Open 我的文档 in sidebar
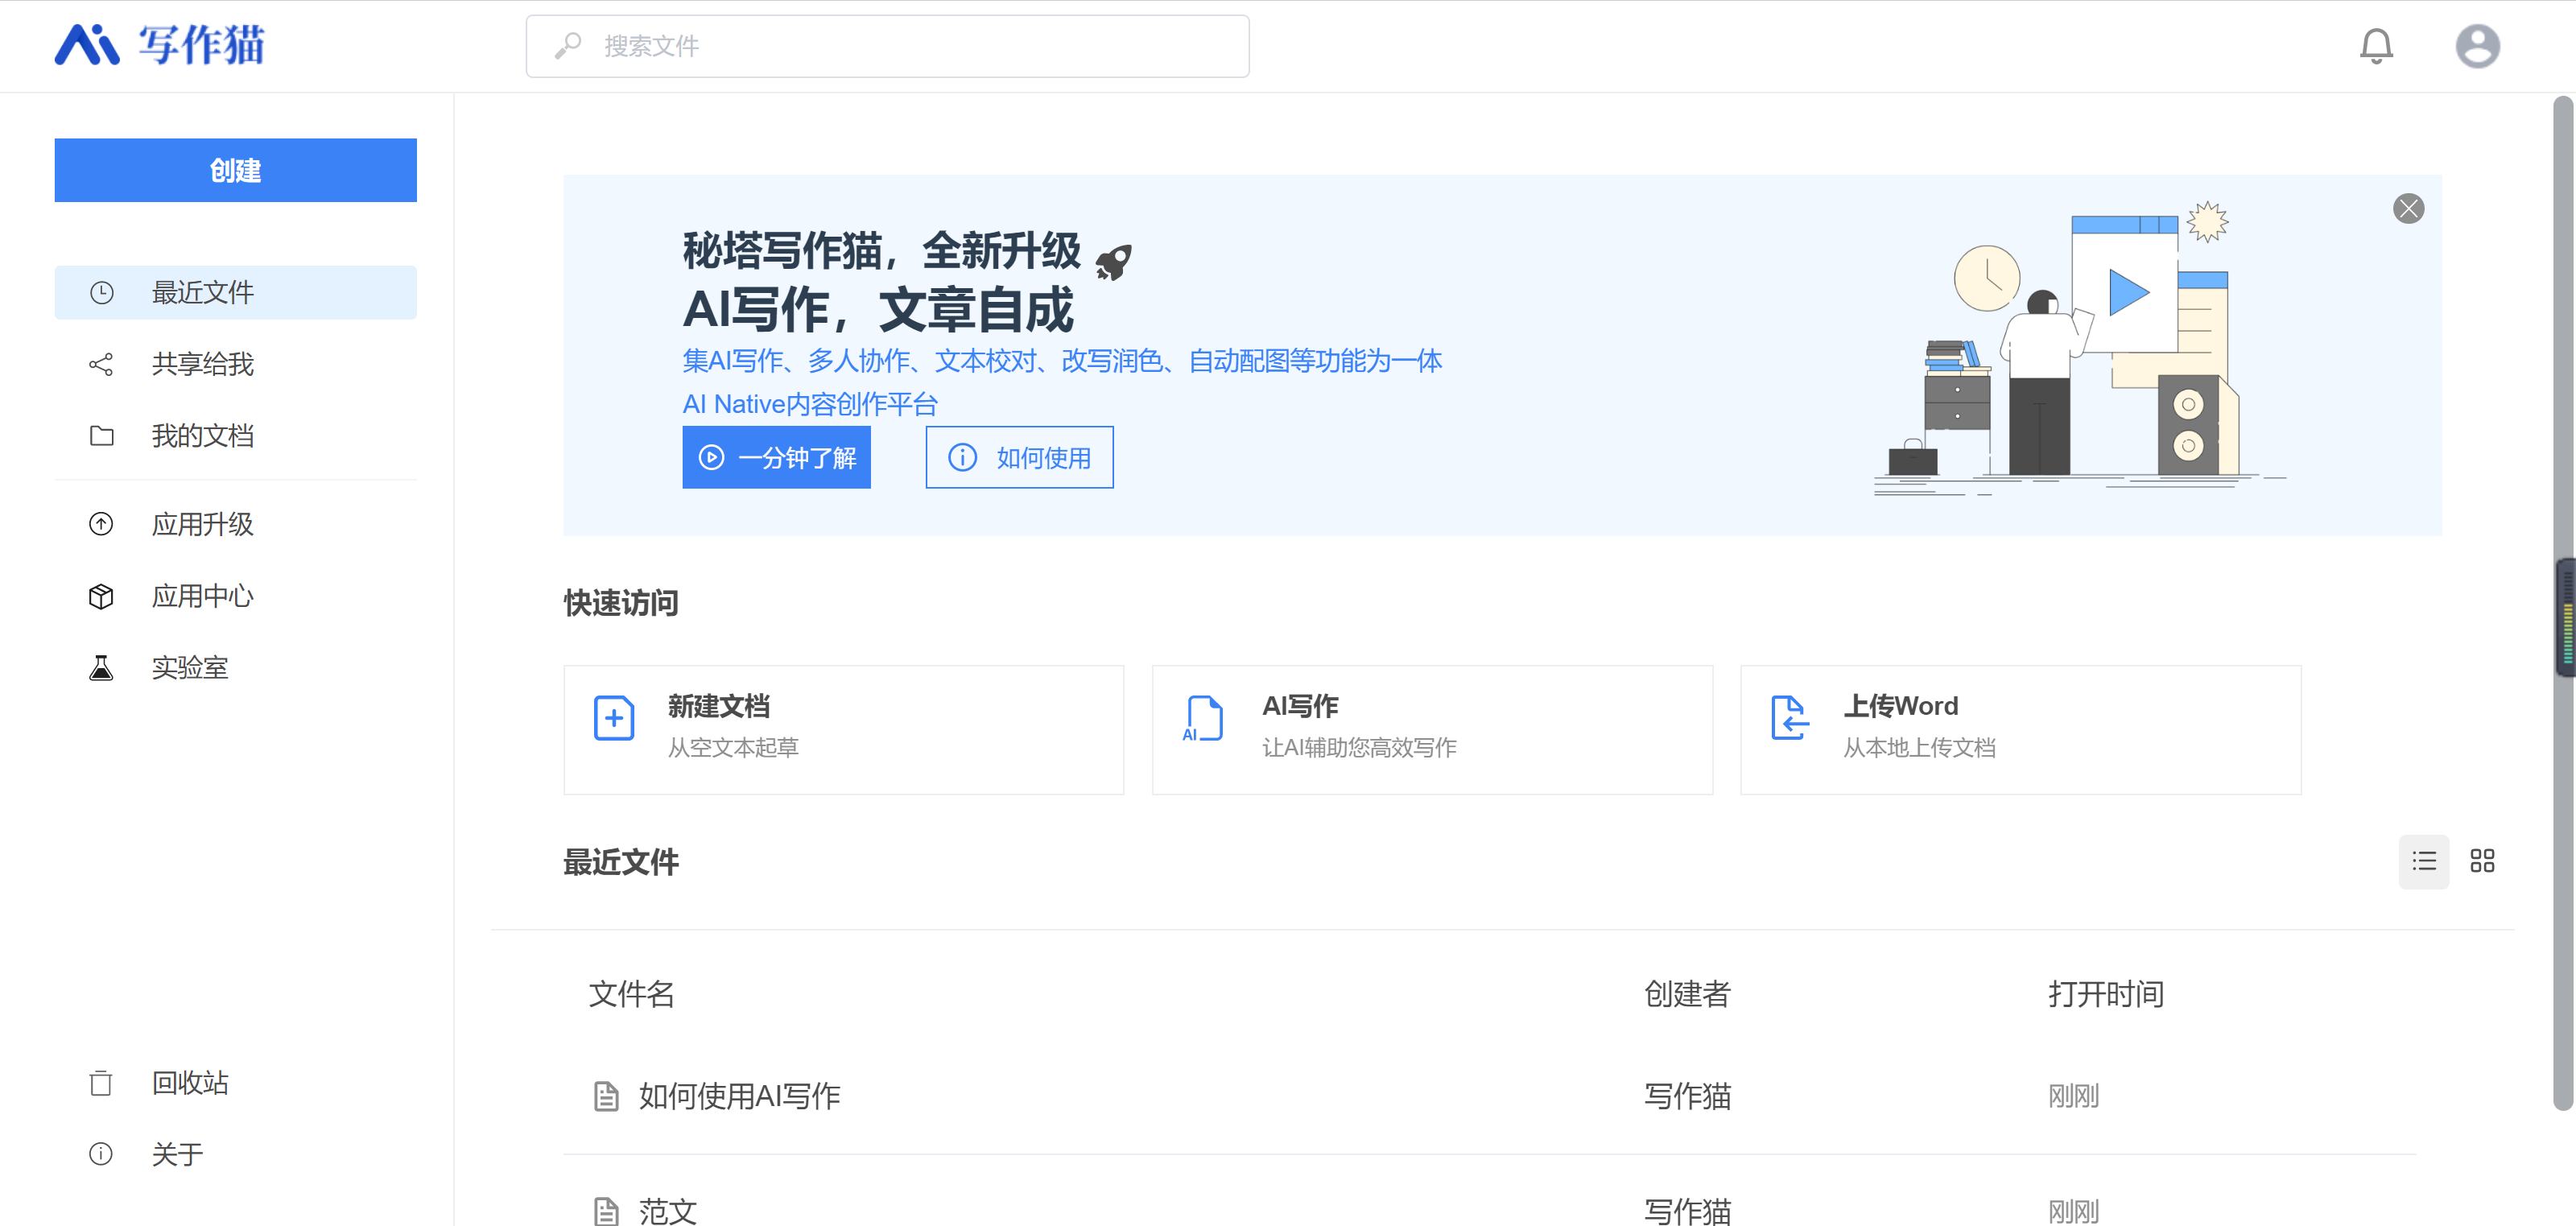The image size is (2576, 1226). tap(235, 436)
